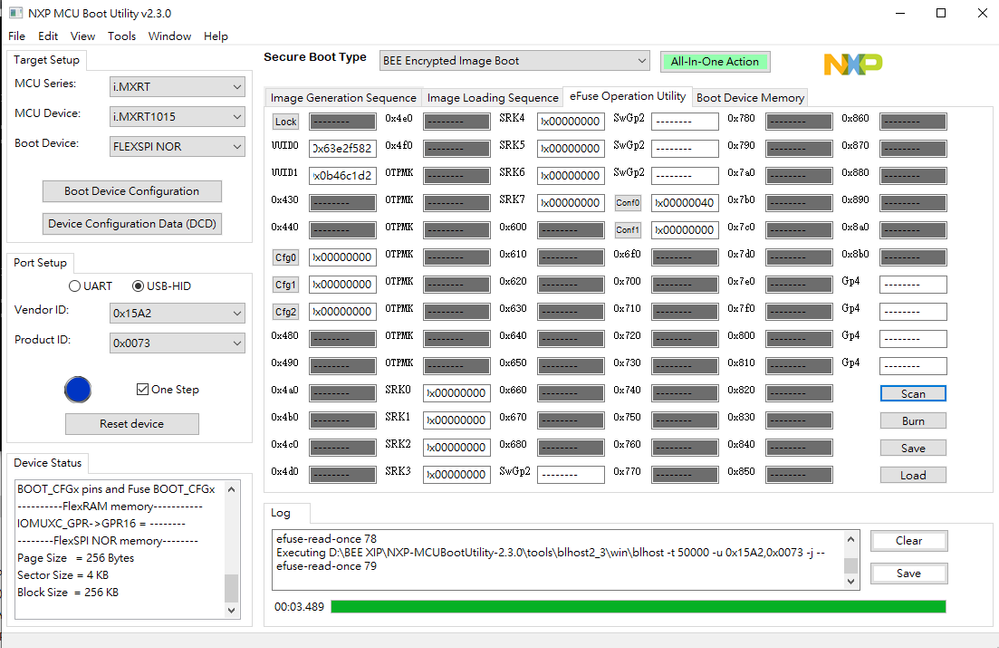Open the Help menu

pos(216,36)
